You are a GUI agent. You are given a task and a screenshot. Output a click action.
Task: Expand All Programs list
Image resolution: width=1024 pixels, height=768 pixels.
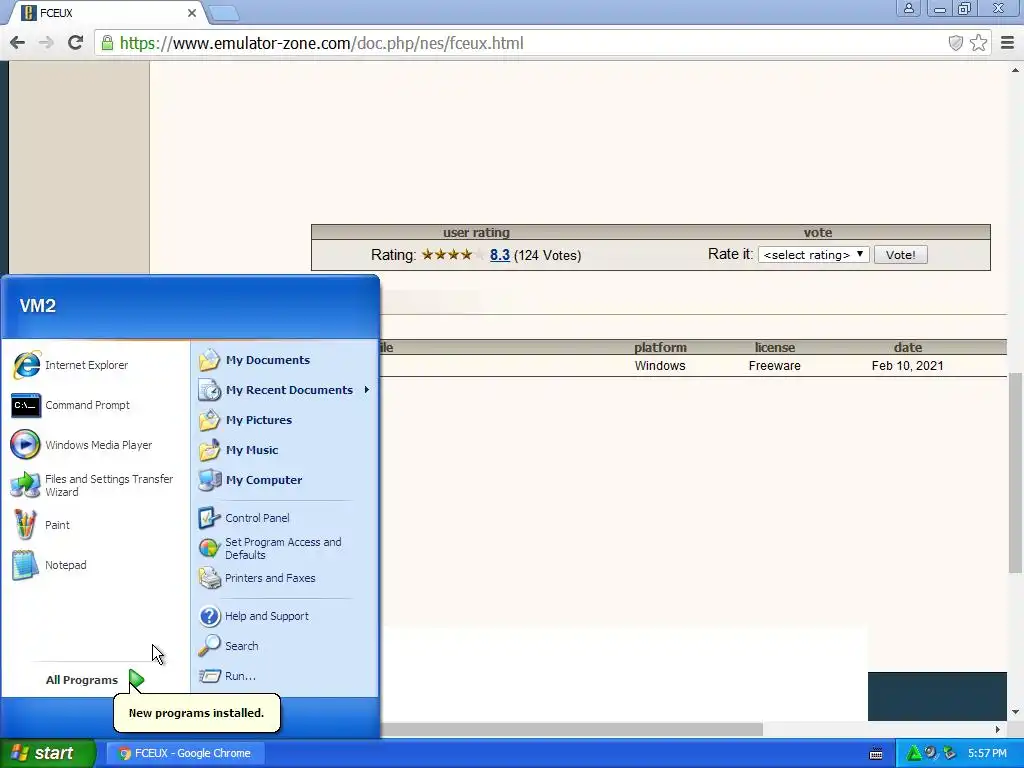(95, 680)
